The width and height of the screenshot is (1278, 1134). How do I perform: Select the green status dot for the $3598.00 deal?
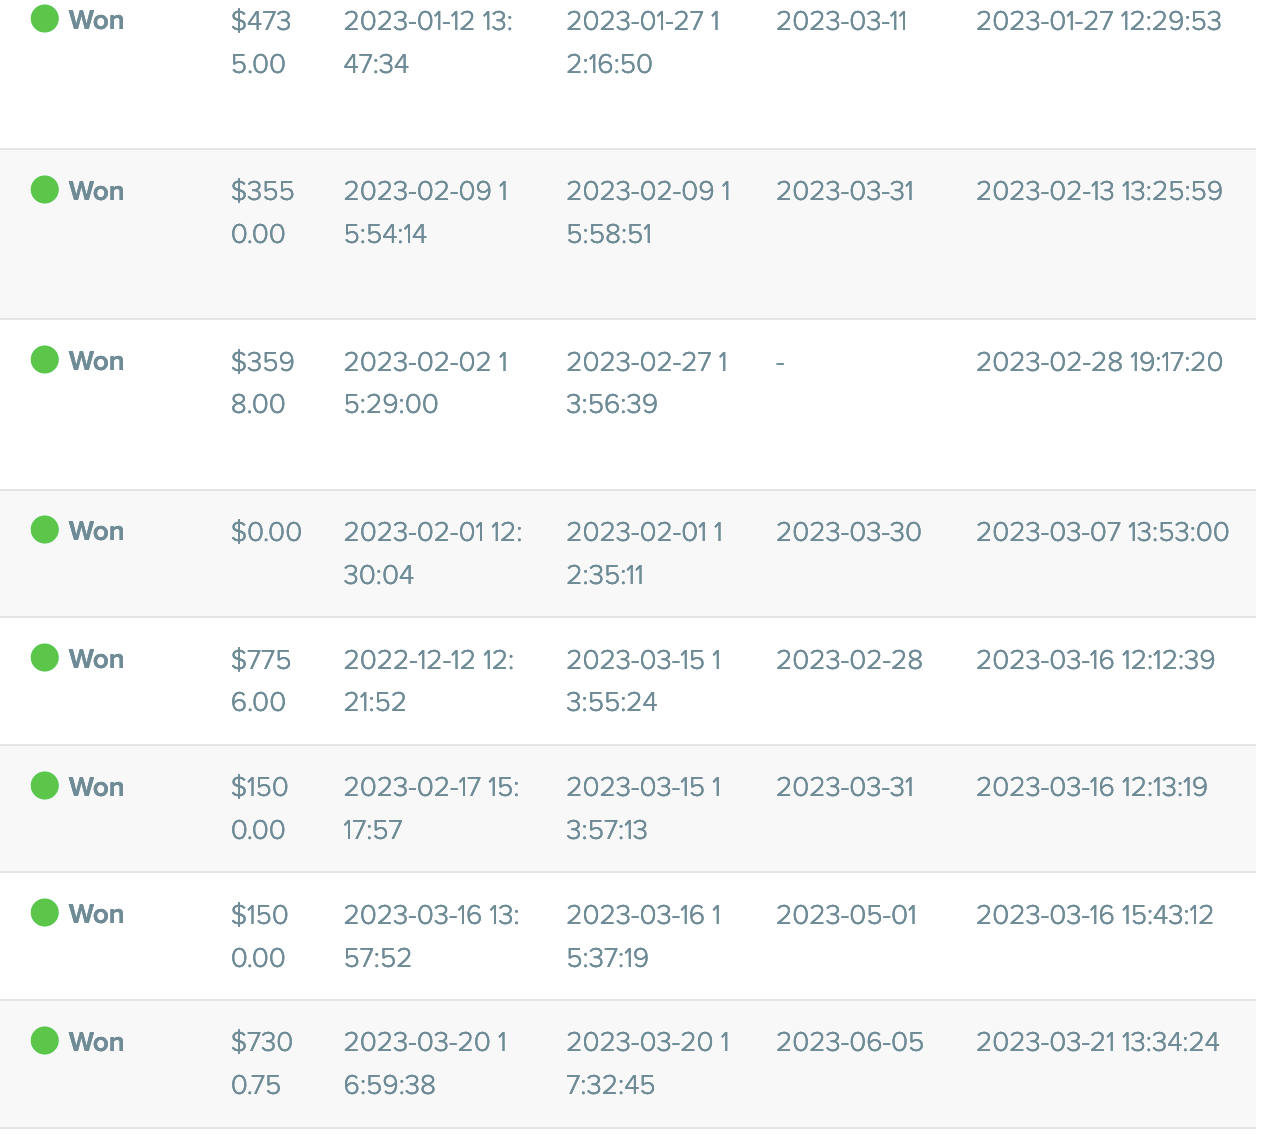pyautogui.click(x=45, y=359)
